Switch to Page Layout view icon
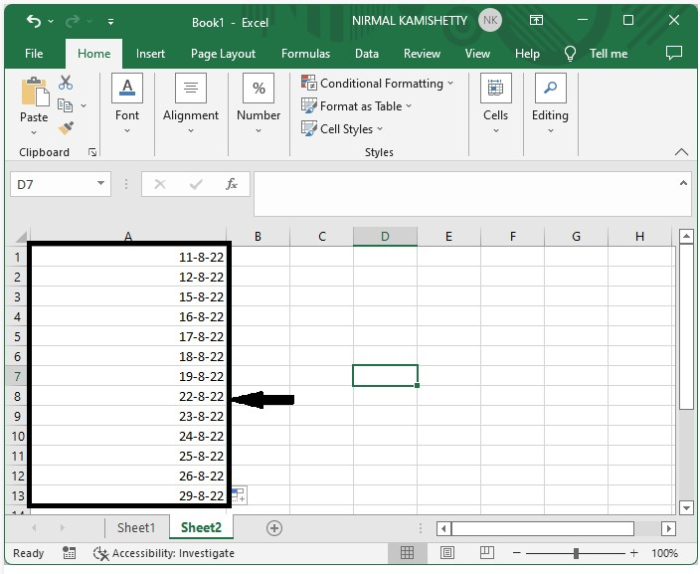Image resolution: width=700 pixels, height=574 pixels. point(447,553)
